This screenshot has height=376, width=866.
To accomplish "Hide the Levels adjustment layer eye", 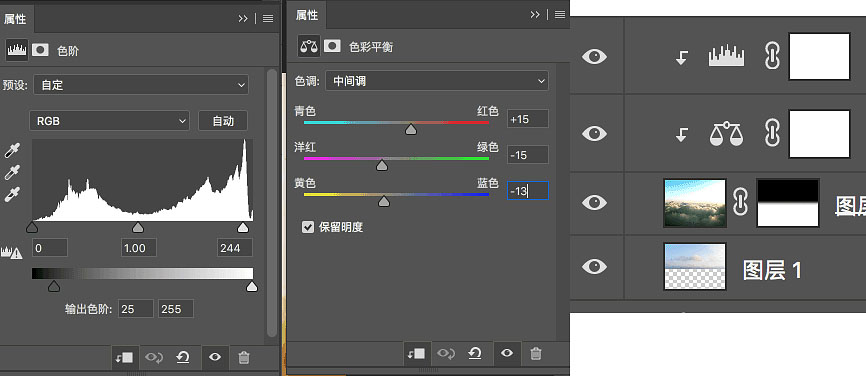I will click(x=594, y=56).
